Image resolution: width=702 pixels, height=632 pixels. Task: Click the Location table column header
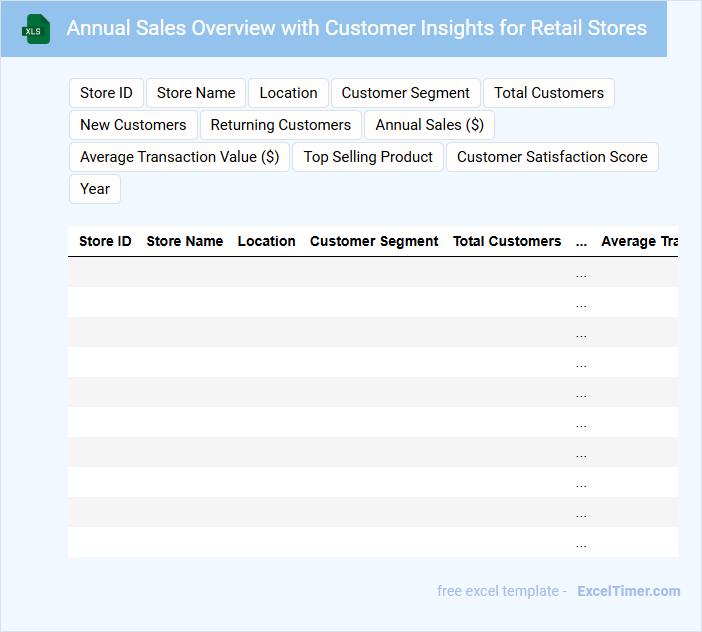[266, 241]
